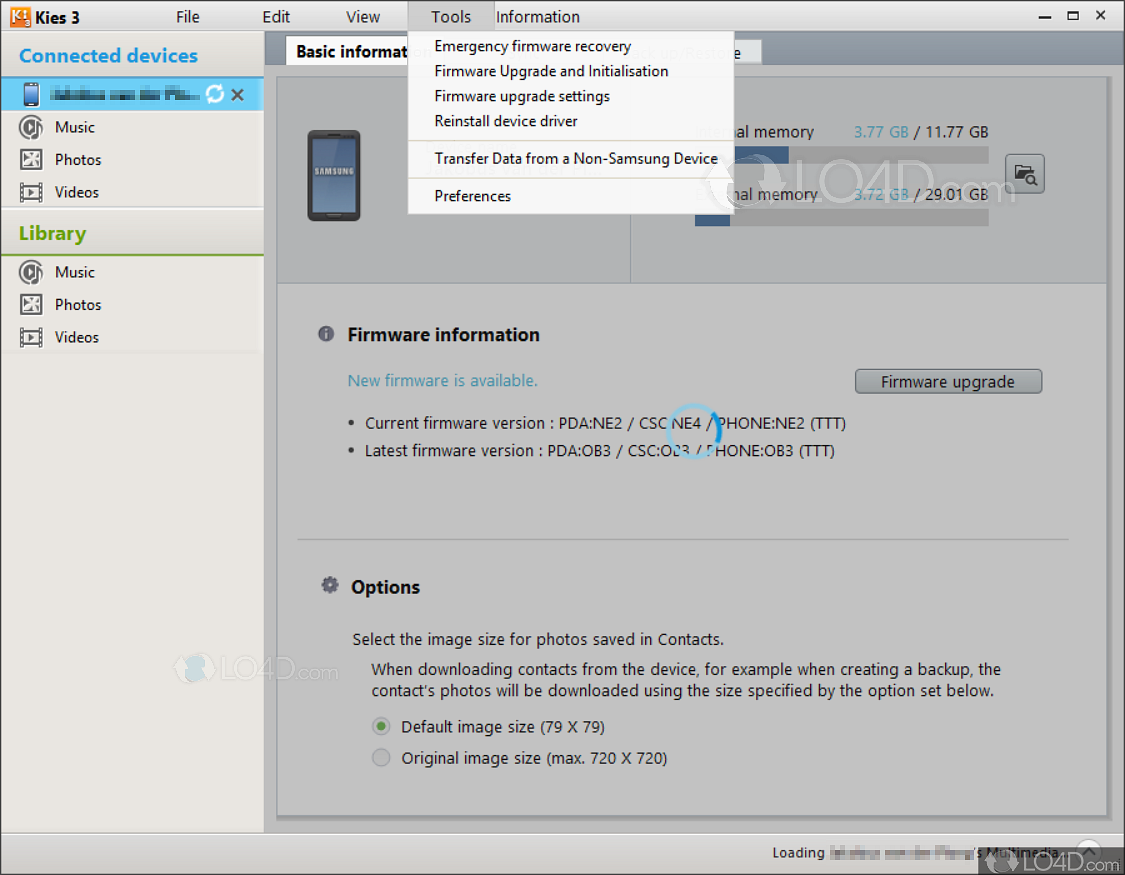Open Library Music icon

coord(31,273)
